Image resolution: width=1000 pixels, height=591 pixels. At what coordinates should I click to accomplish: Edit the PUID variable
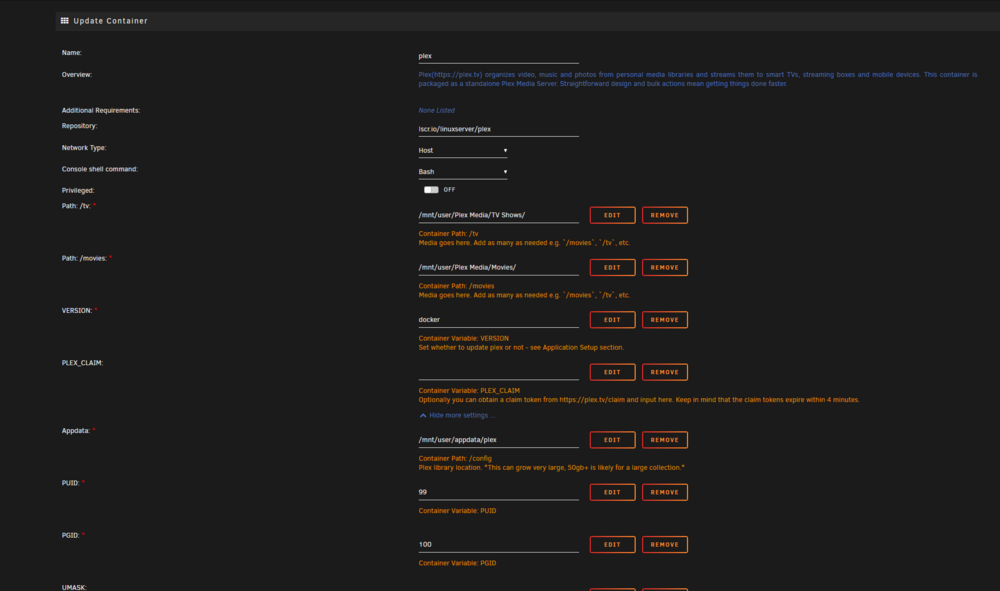[x=612, y=492]
